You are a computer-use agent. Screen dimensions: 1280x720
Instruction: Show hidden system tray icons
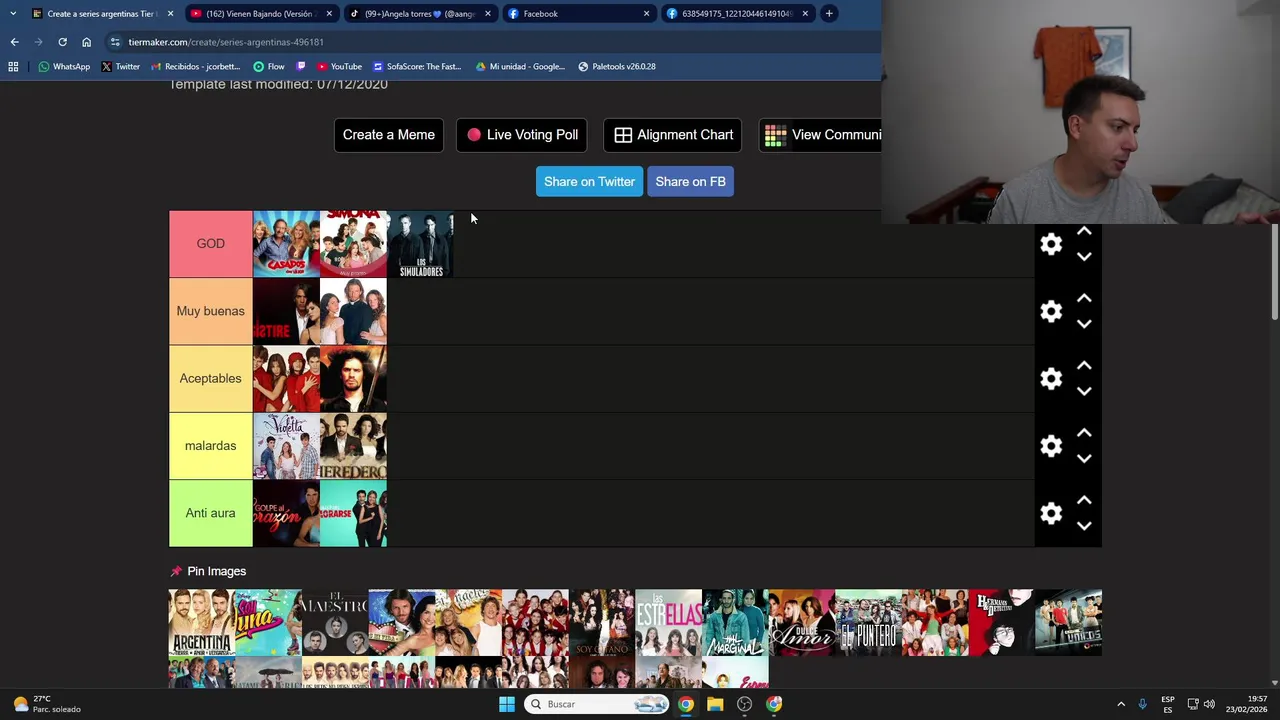click(1121, 704)
